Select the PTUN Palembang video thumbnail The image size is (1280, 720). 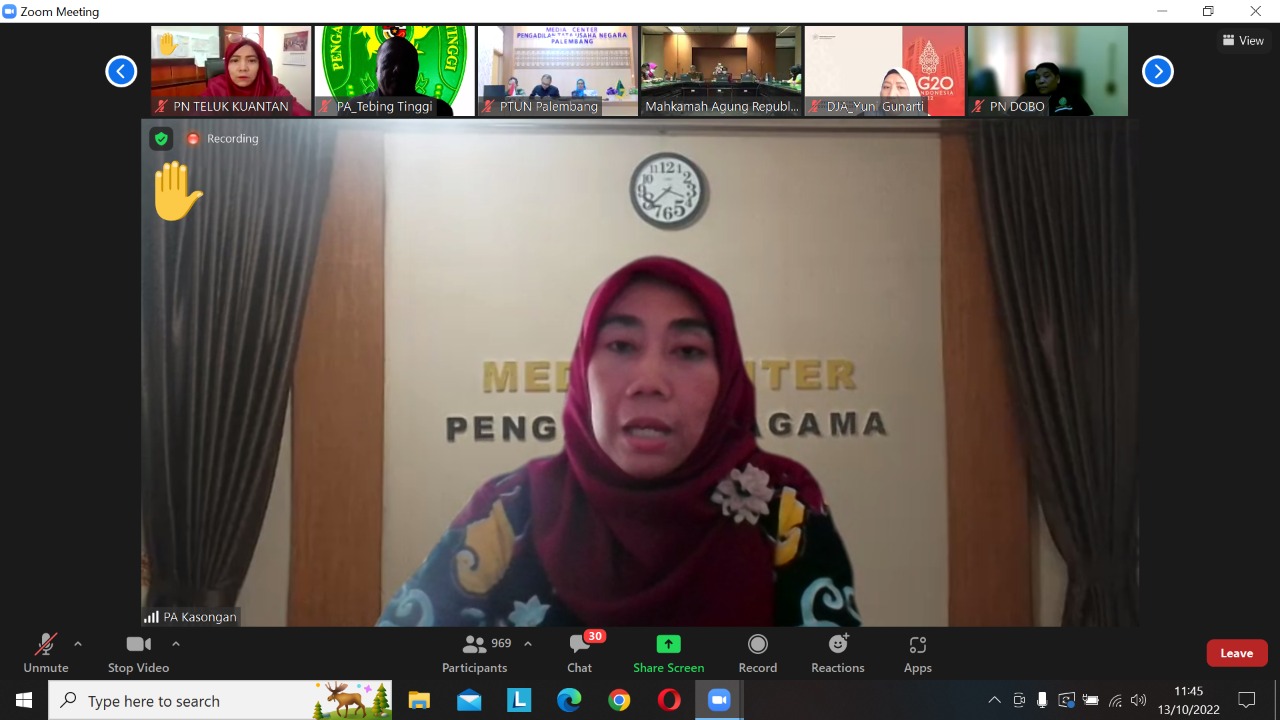tap(557, 71)
